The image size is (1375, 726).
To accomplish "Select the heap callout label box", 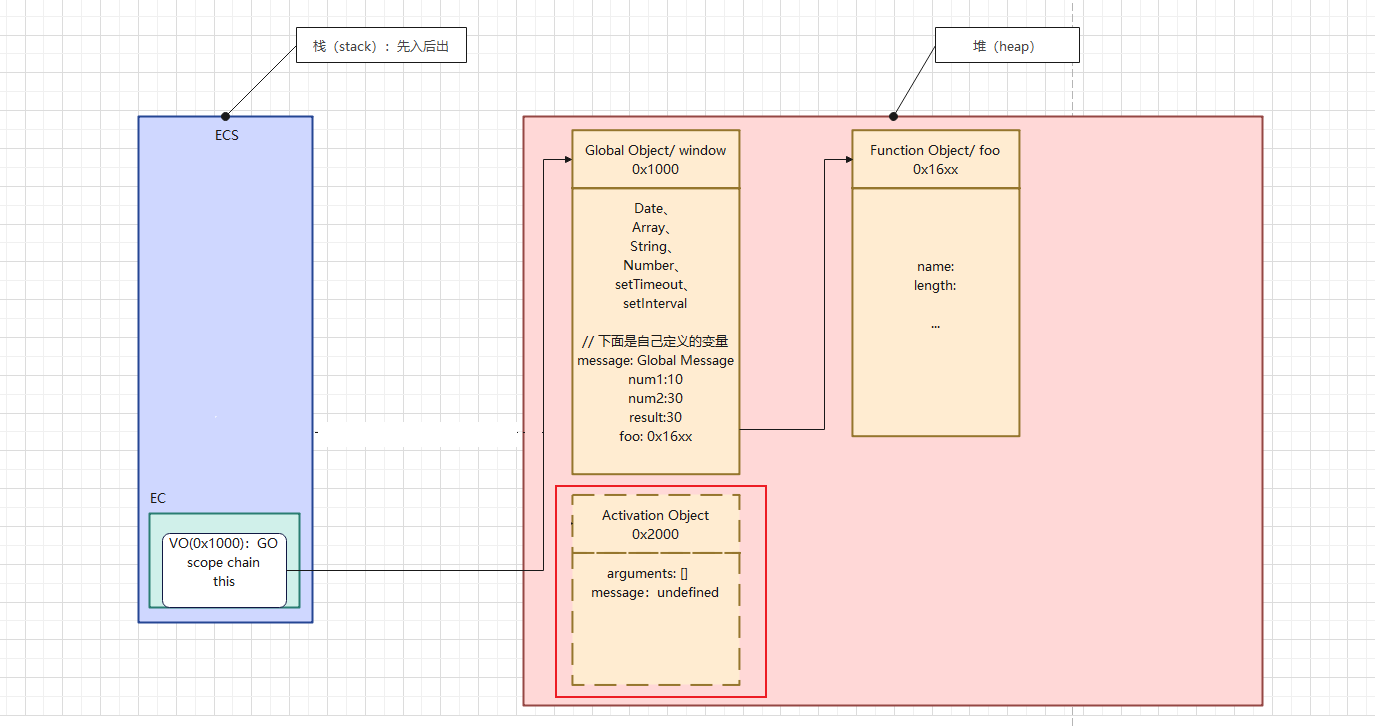I will coord(1006,46).
